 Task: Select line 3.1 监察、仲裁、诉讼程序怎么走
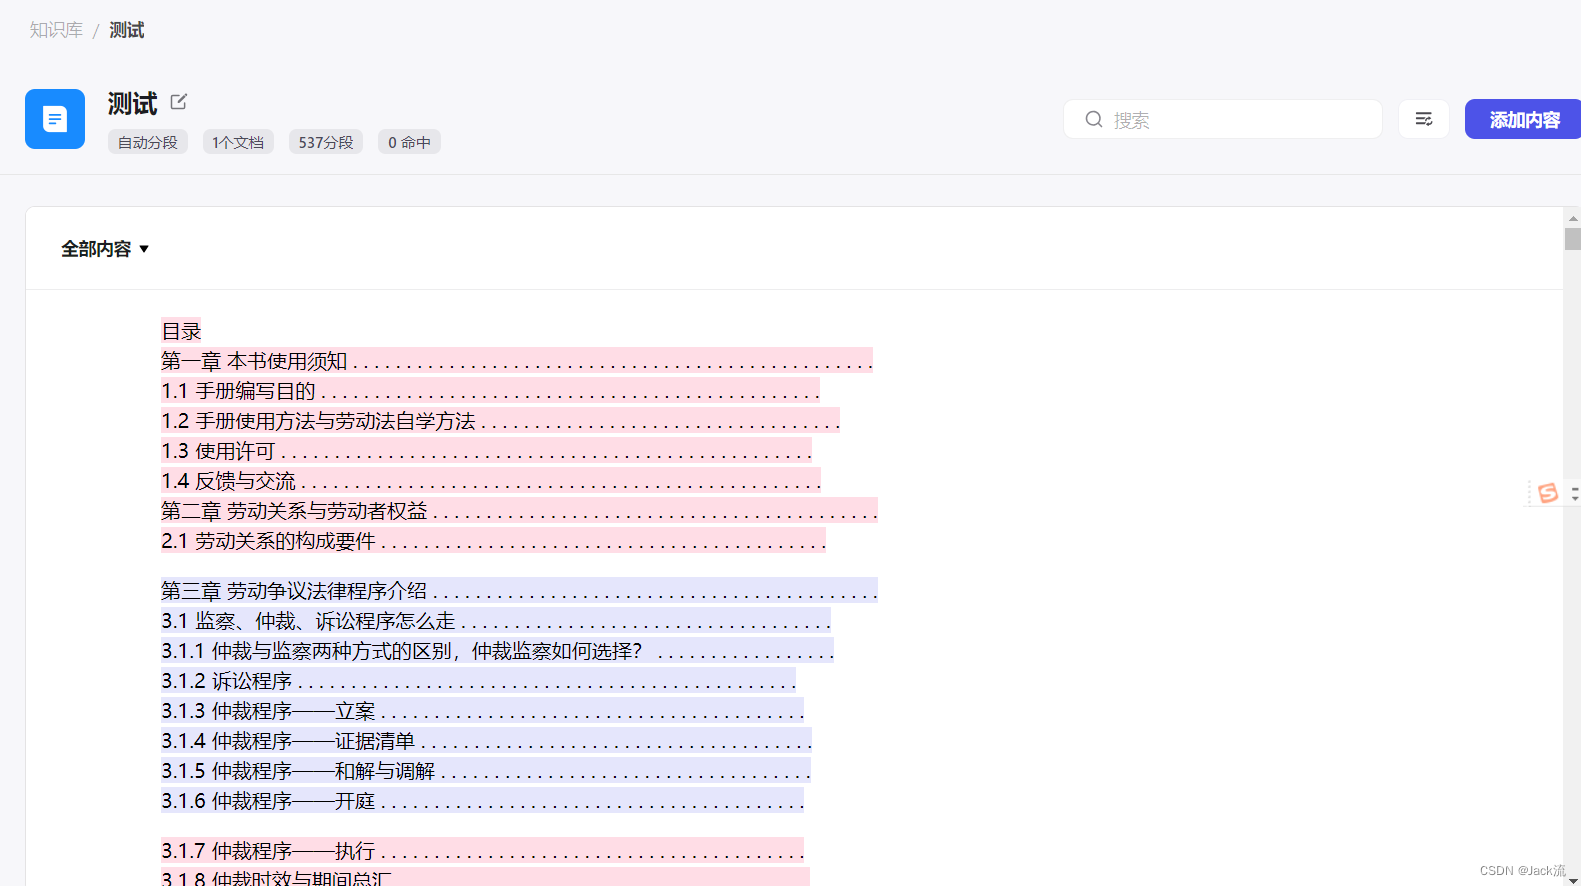point(496,621)
